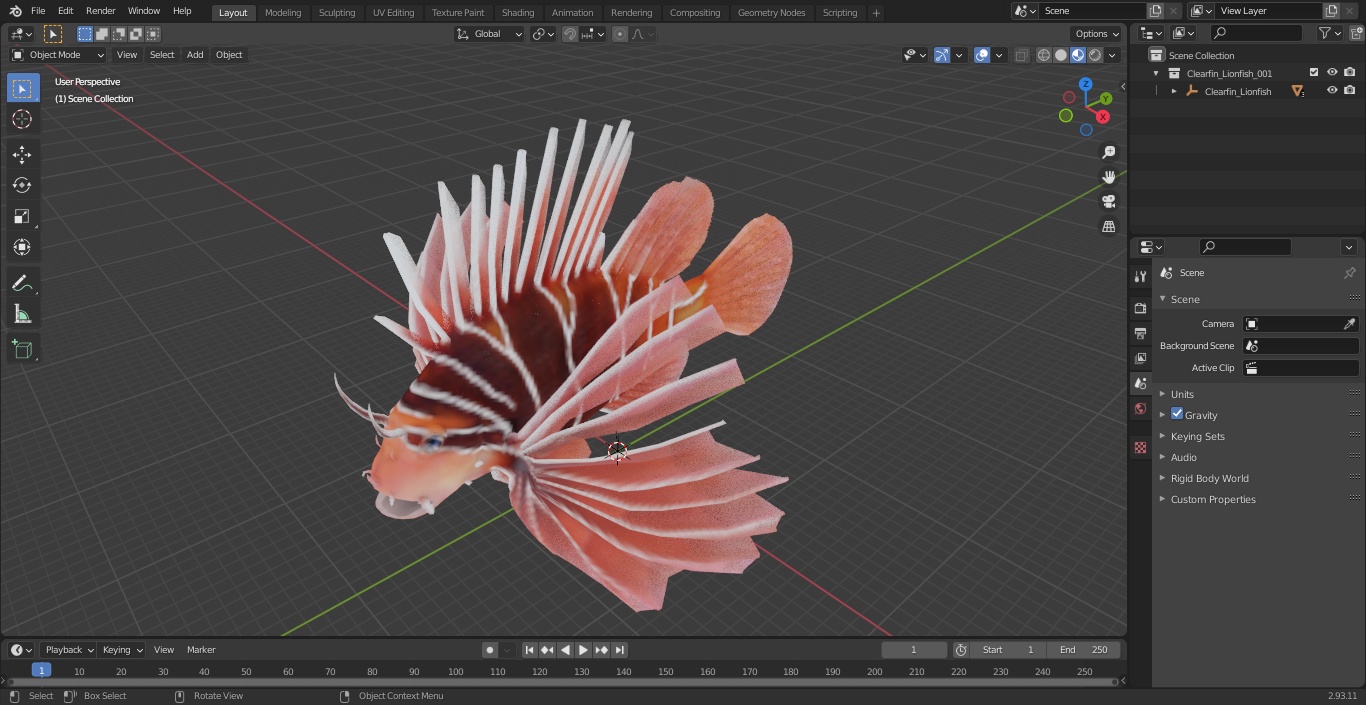Click the pin icon in Scene properties
Image resolution: width=1366 pixels, height=705 pixels.
[1349, 273]
